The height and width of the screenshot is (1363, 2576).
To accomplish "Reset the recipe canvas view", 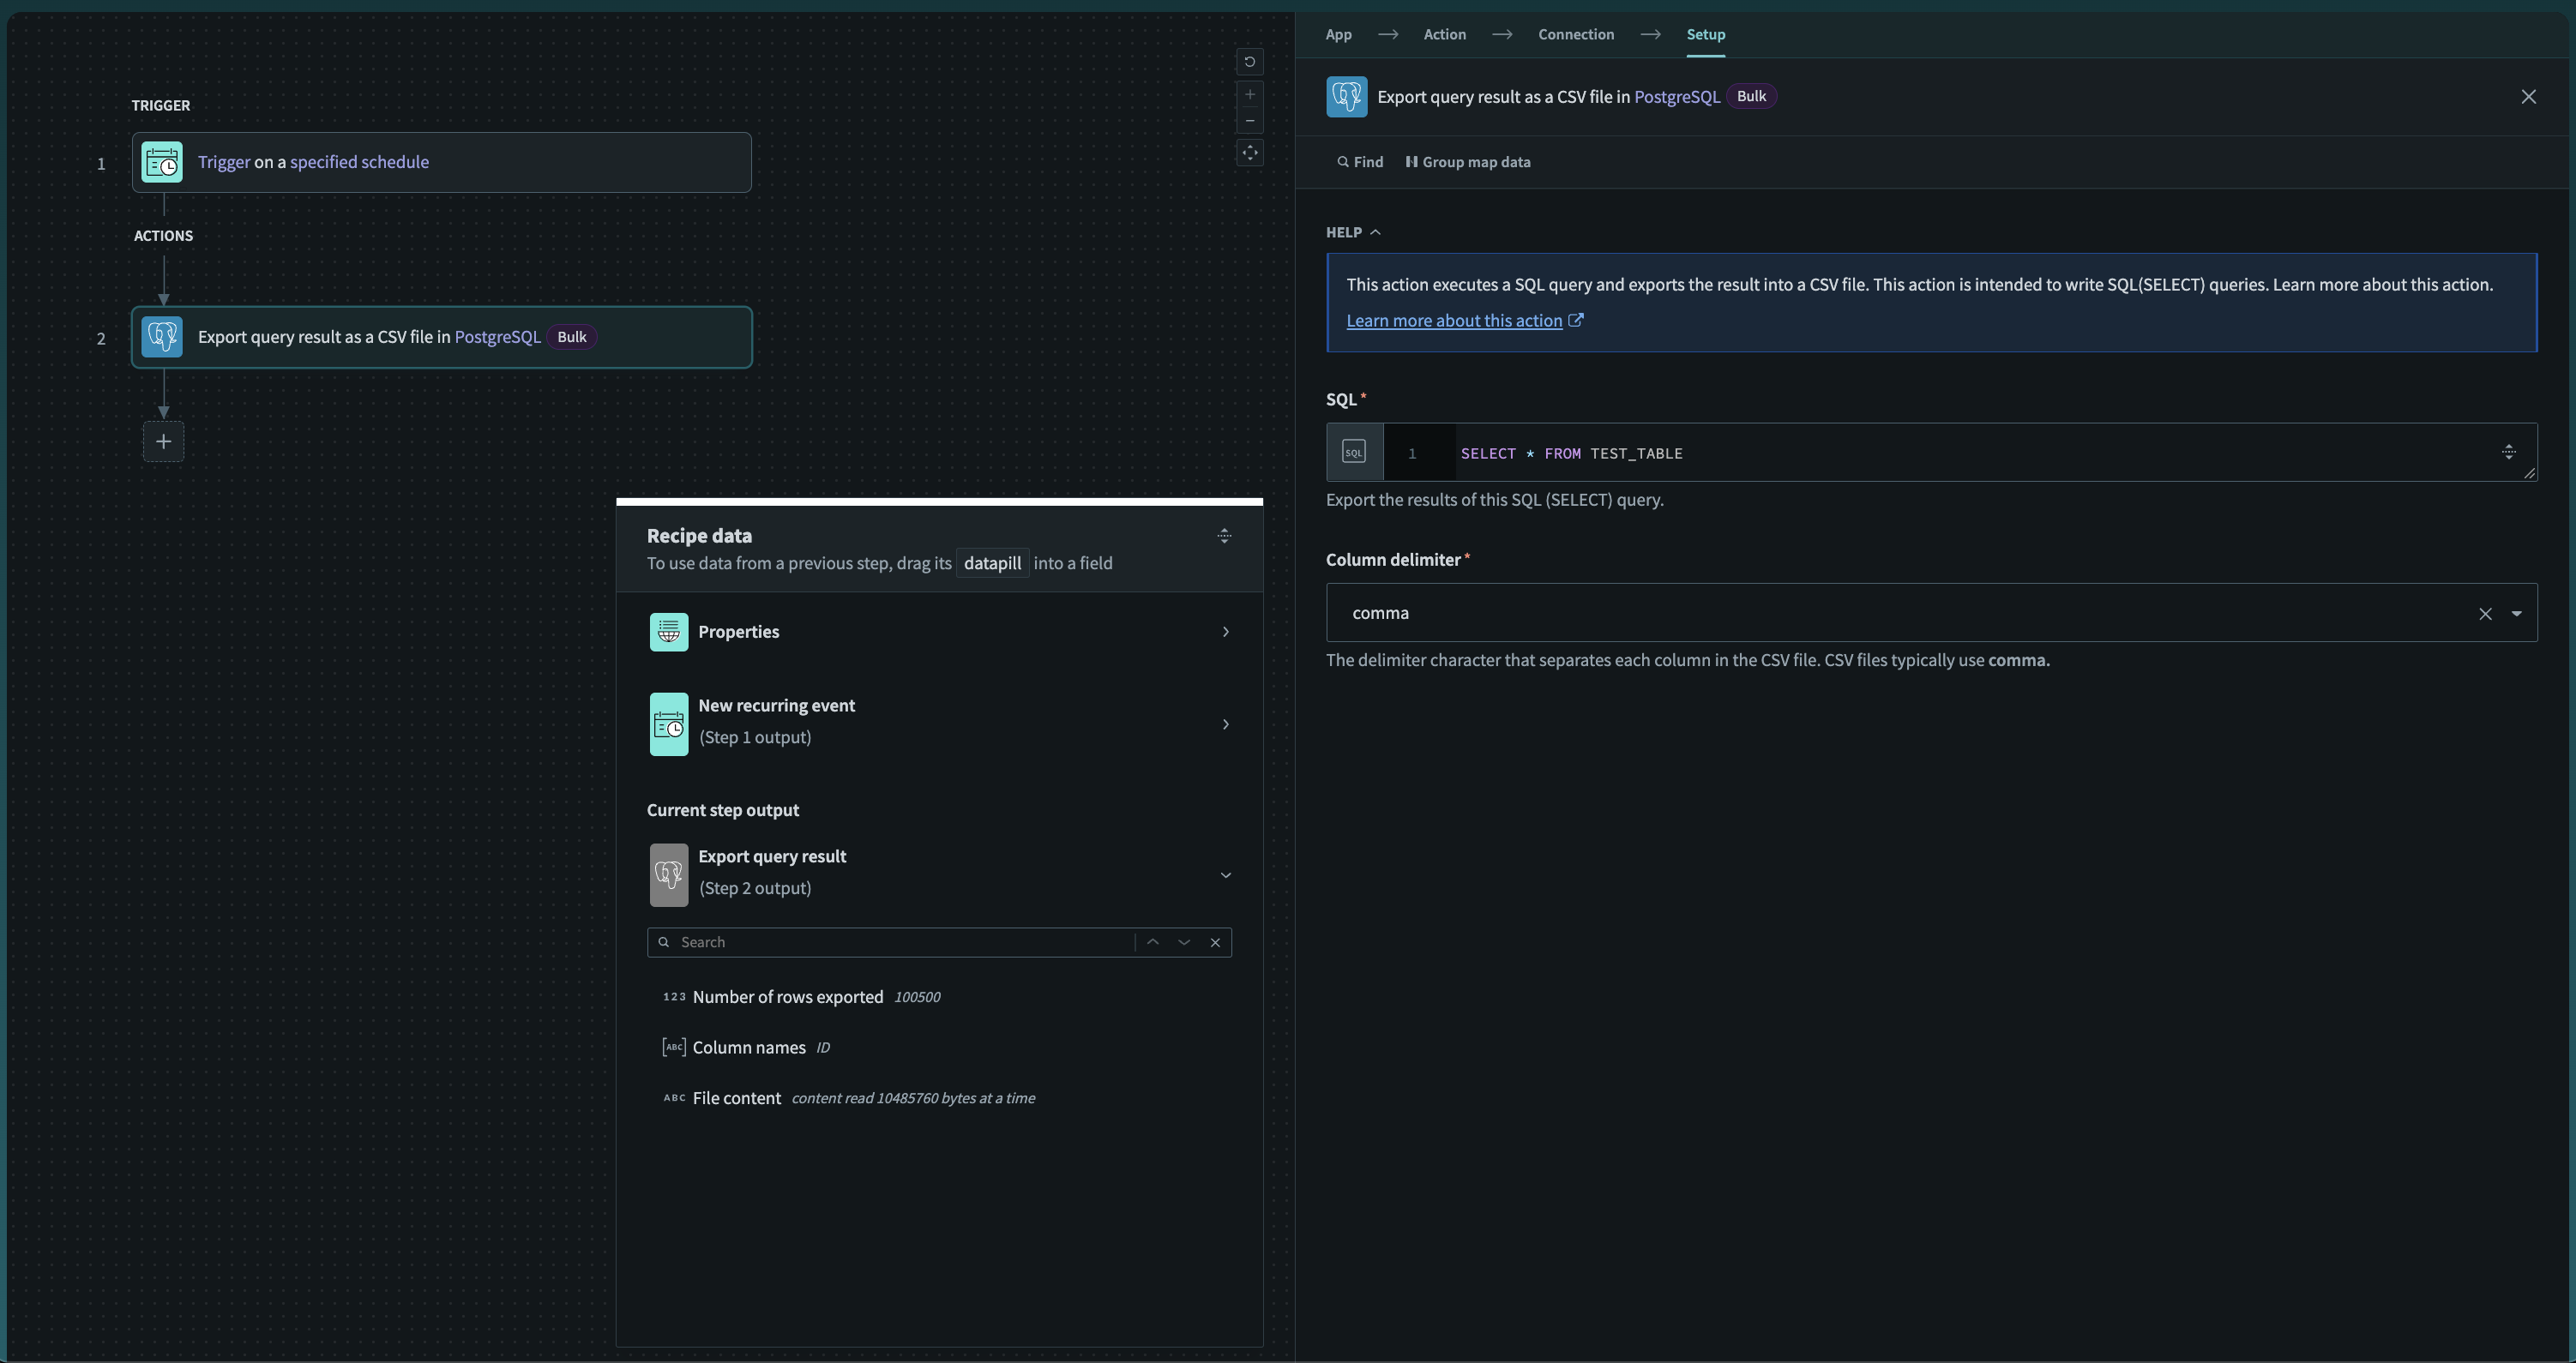I will [1249, 62].
